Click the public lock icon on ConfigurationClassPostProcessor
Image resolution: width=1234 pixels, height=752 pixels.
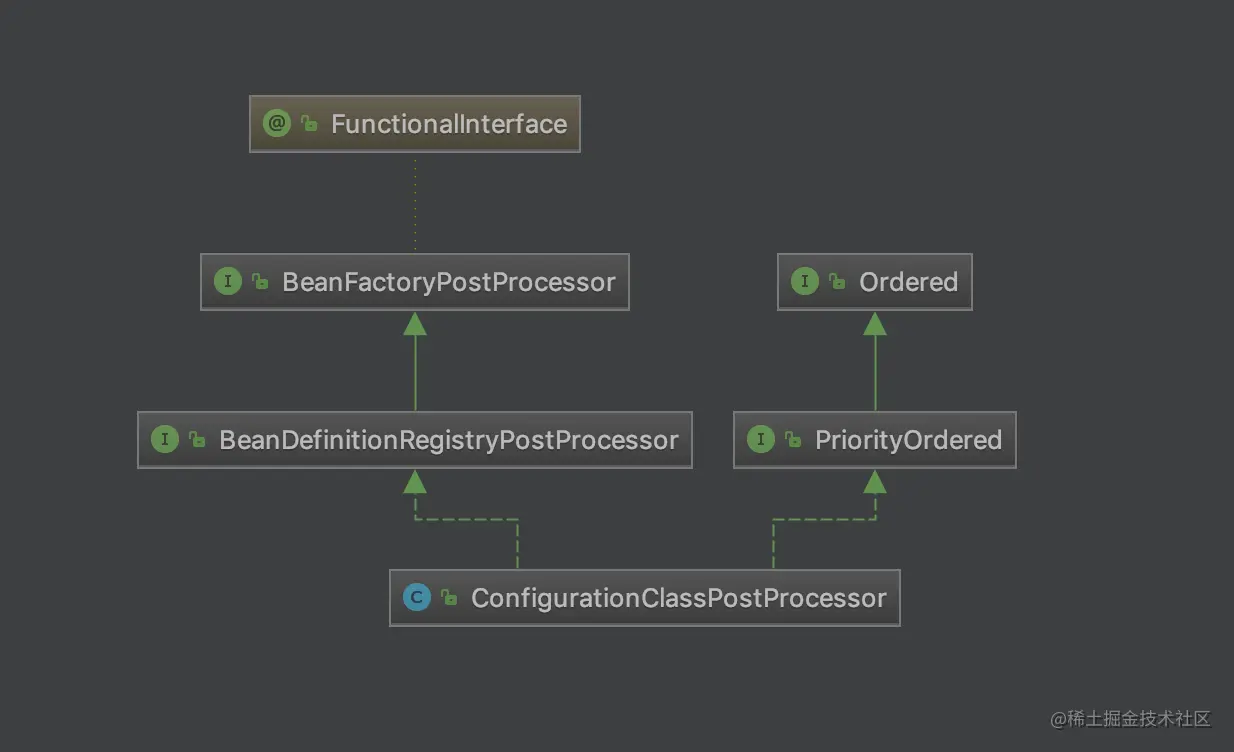(449, 598)
